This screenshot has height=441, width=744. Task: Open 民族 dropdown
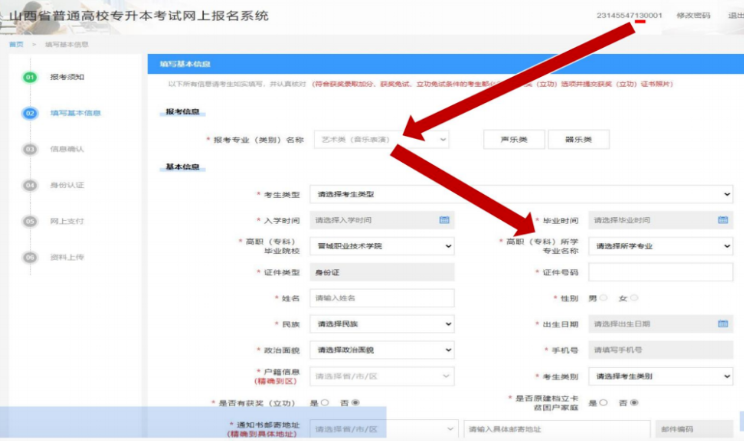(382, 324)
